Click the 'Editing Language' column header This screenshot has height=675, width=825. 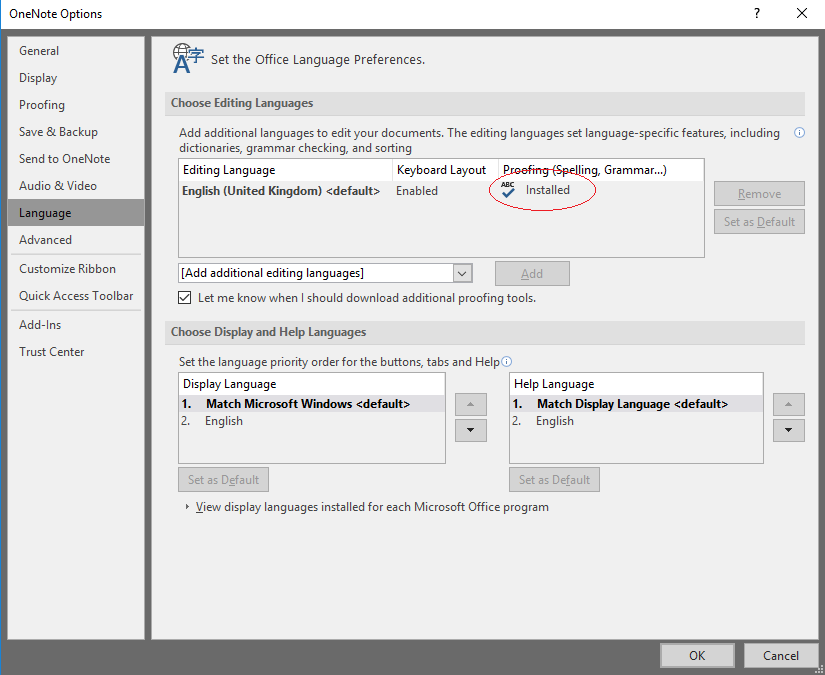pos(286,170)
